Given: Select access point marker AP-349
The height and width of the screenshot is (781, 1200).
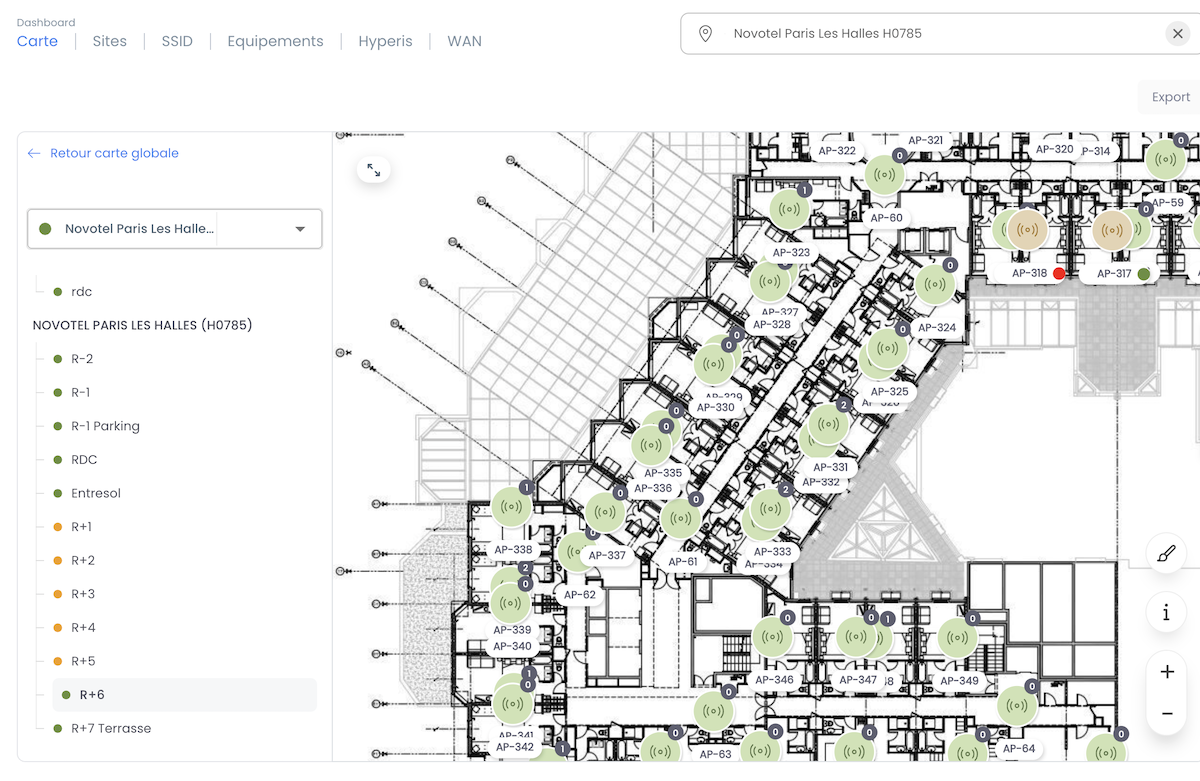Looking at the screenshot, I should tap(957, 637).
